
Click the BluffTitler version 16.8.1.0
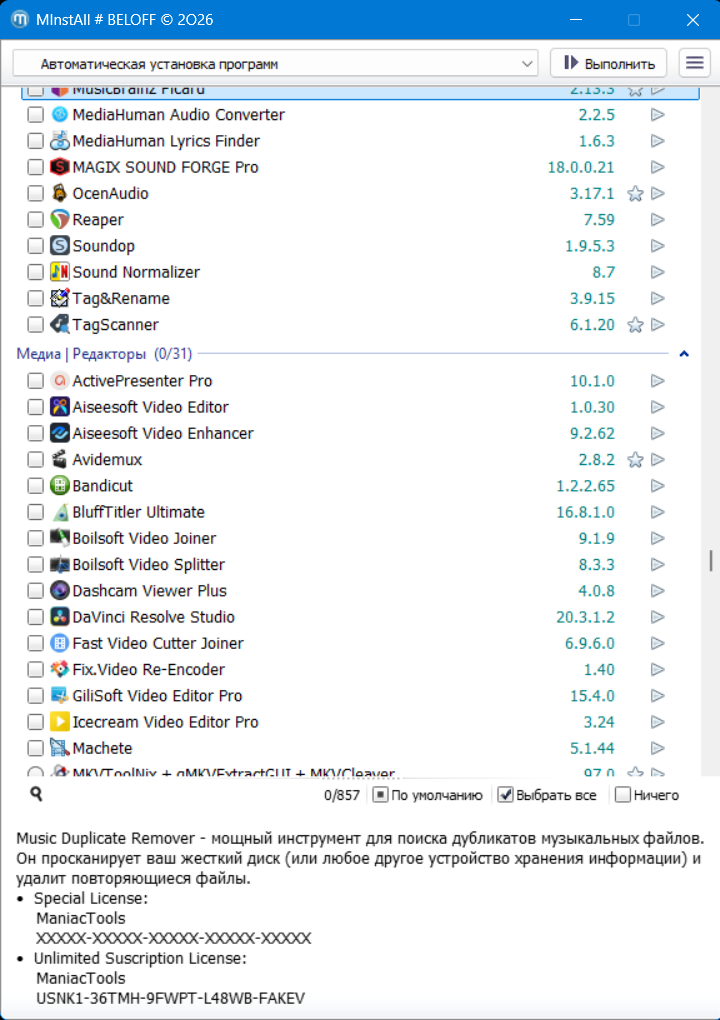click(x=585, y=512)
